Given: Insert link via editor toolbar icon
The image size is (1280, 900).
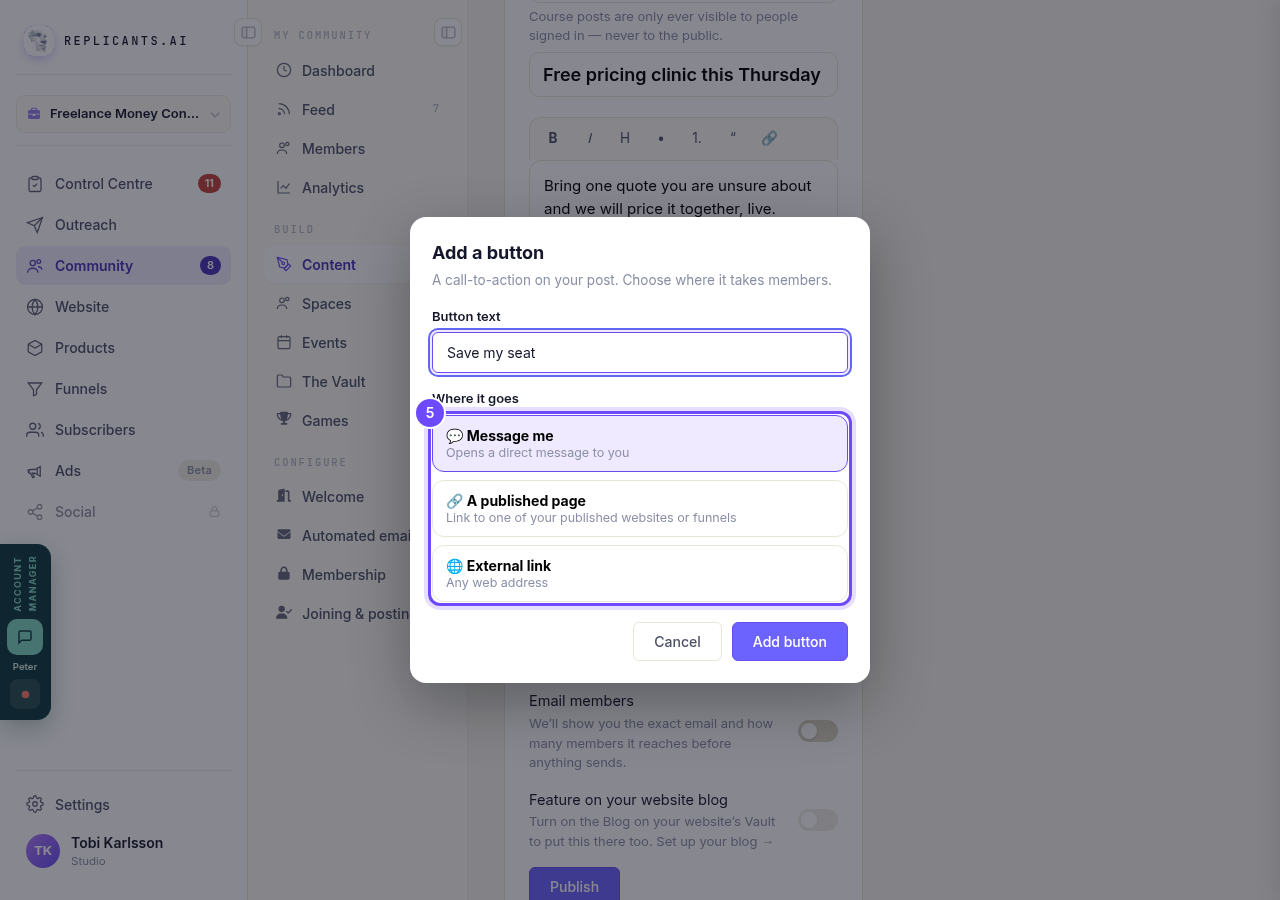Looking at the screenshot, I should [x=769, y=138].
